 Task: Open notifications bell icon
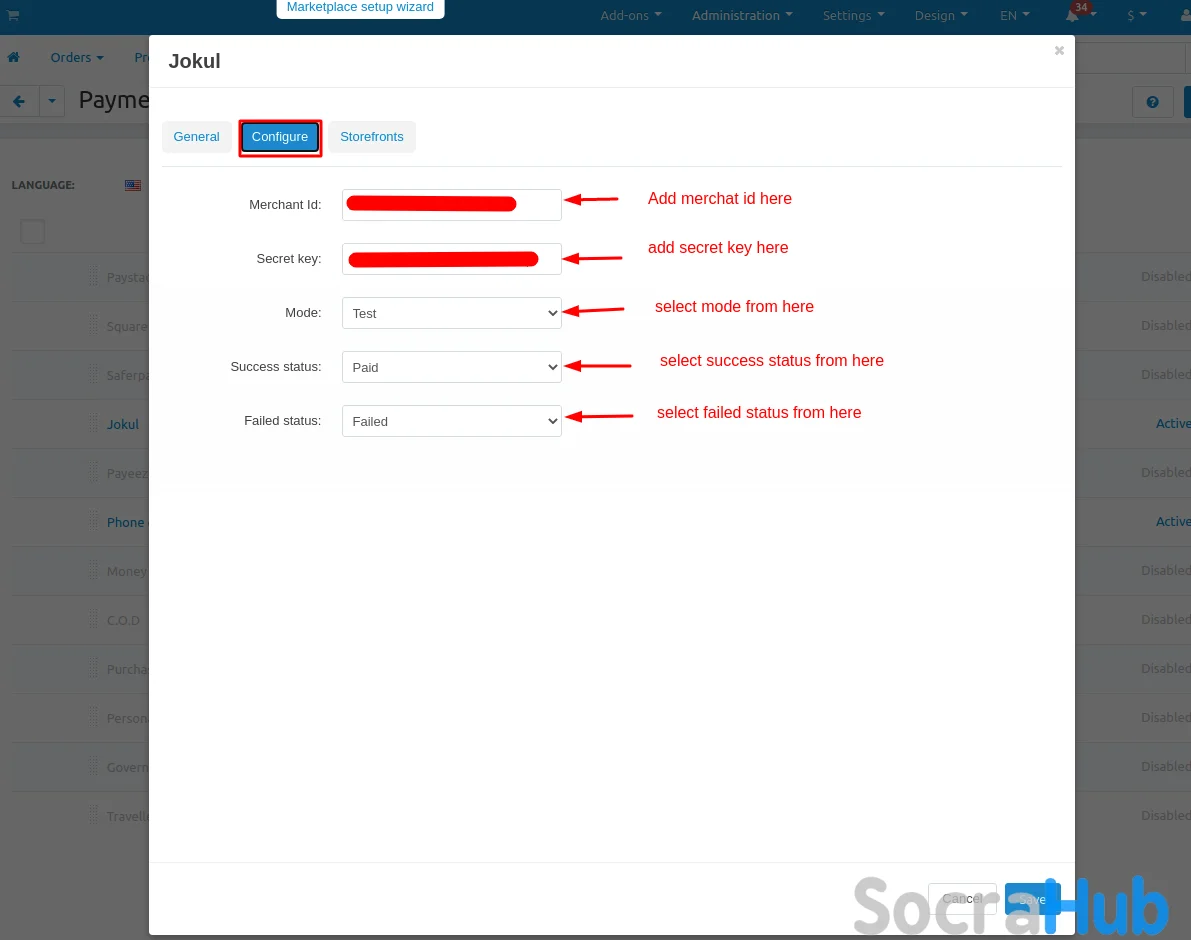pos(1073,15)
